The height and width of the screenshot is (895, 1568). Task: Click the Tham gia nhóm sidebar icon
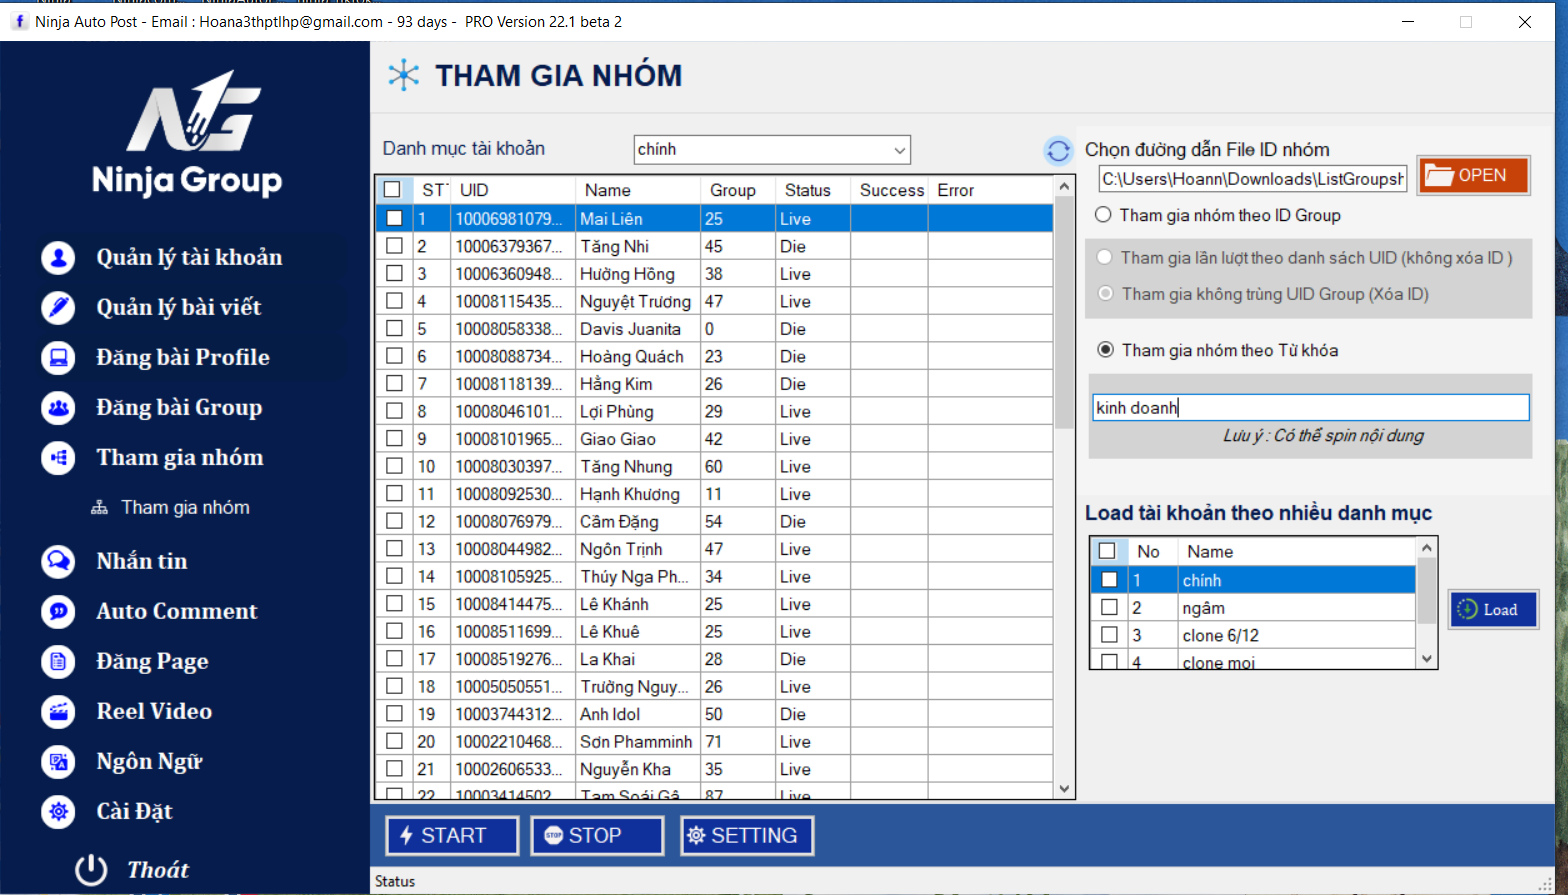point(58,458)
